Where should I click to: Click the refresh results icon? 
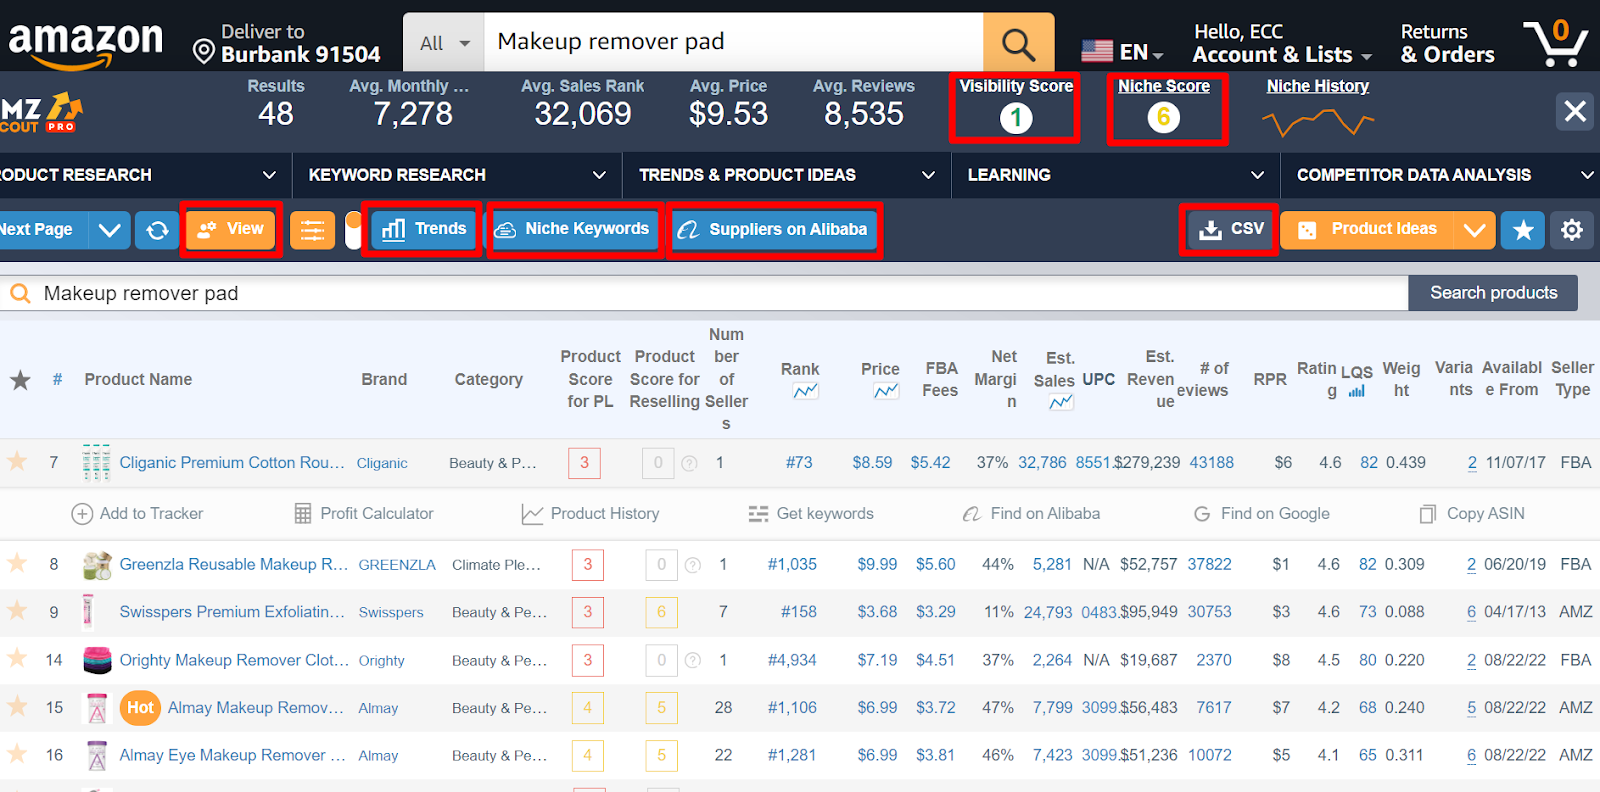pyautogui.click(x=157, y=230)
